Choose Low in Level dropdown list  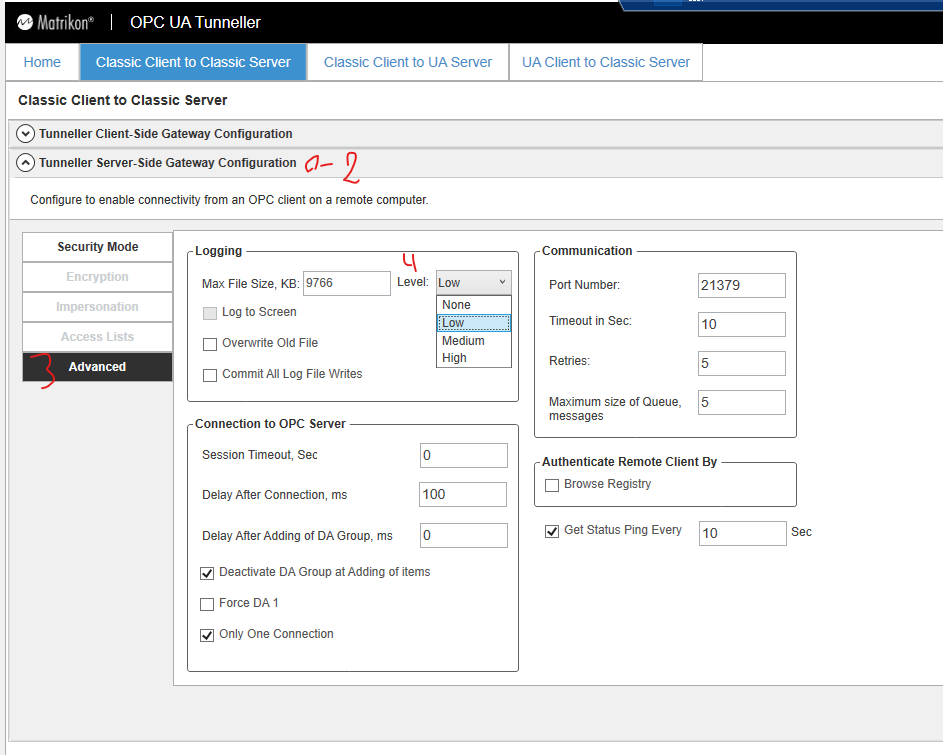pyautogui.click(x=474, y=323)
